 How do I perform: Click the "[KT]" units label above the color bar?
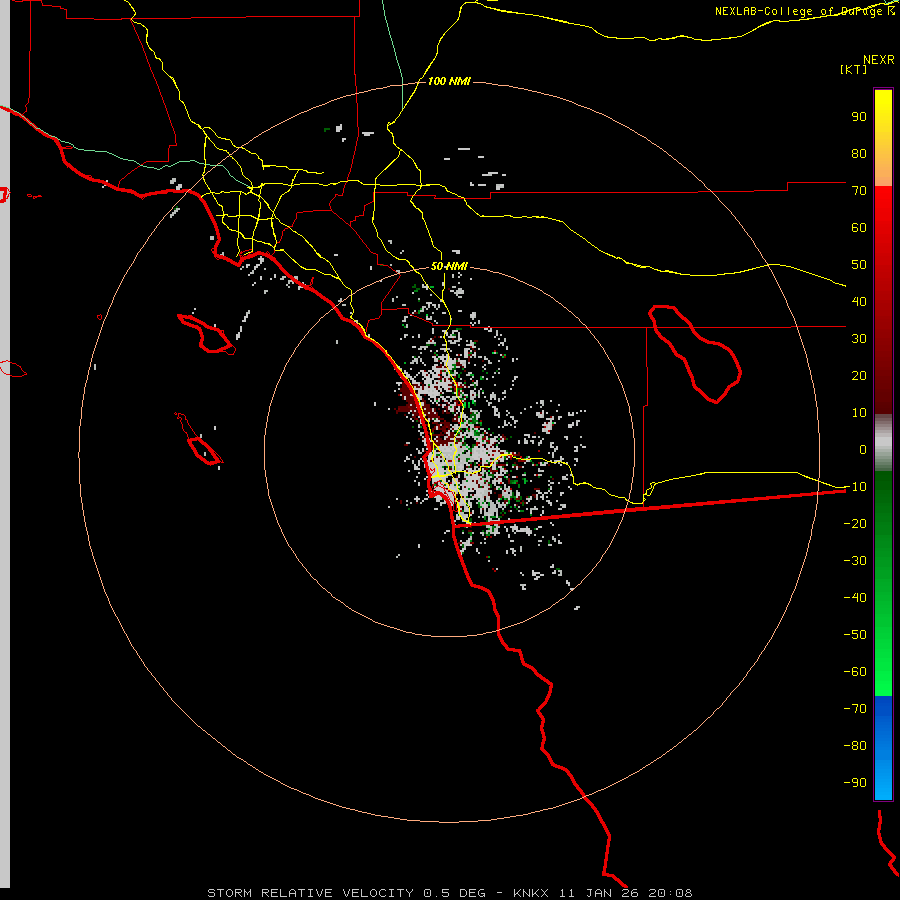tap(854, 69)
